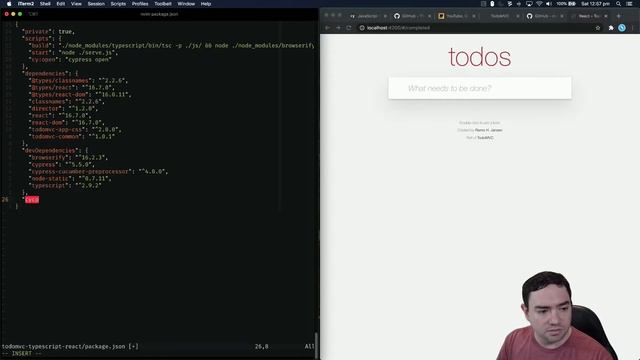
Task: Click the Sat 12:57 pm clock
Action: [x=595, y=4]
